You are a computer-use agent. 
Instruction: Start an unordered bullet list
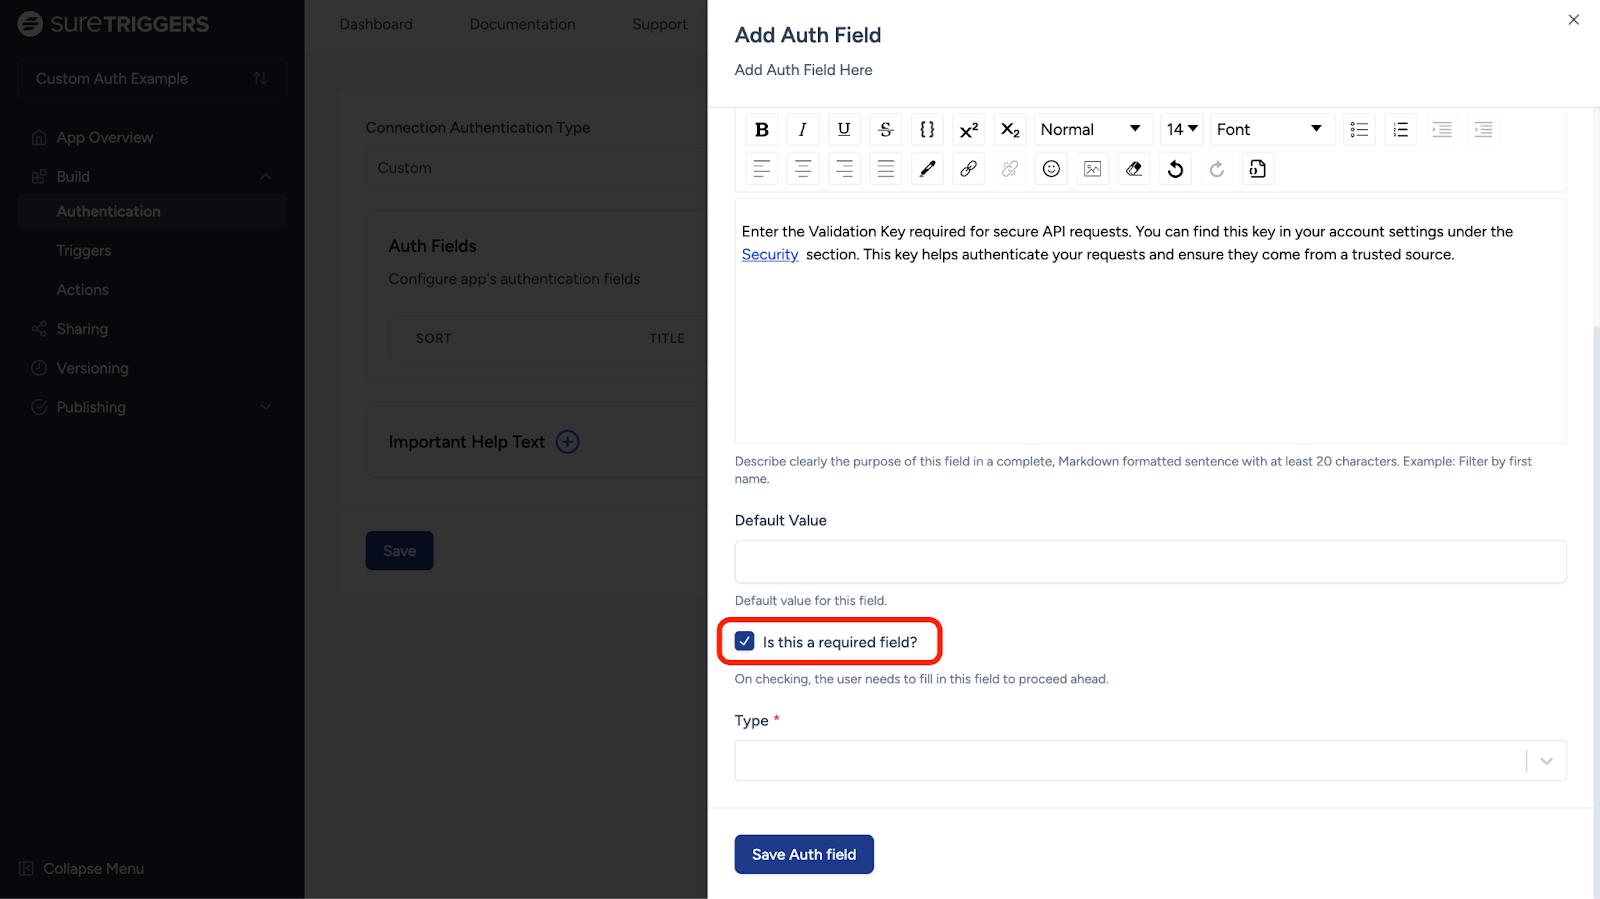1359,130
